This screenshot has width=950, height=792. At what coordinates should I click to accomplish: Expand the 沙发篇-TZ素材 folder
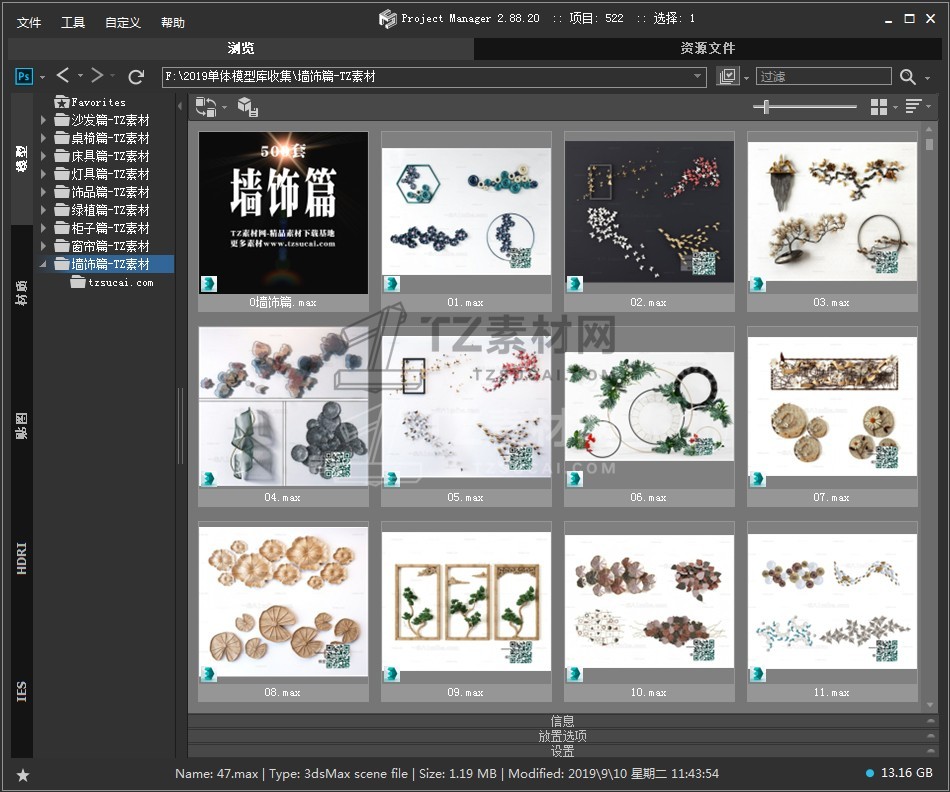click(x=43, y=120)
